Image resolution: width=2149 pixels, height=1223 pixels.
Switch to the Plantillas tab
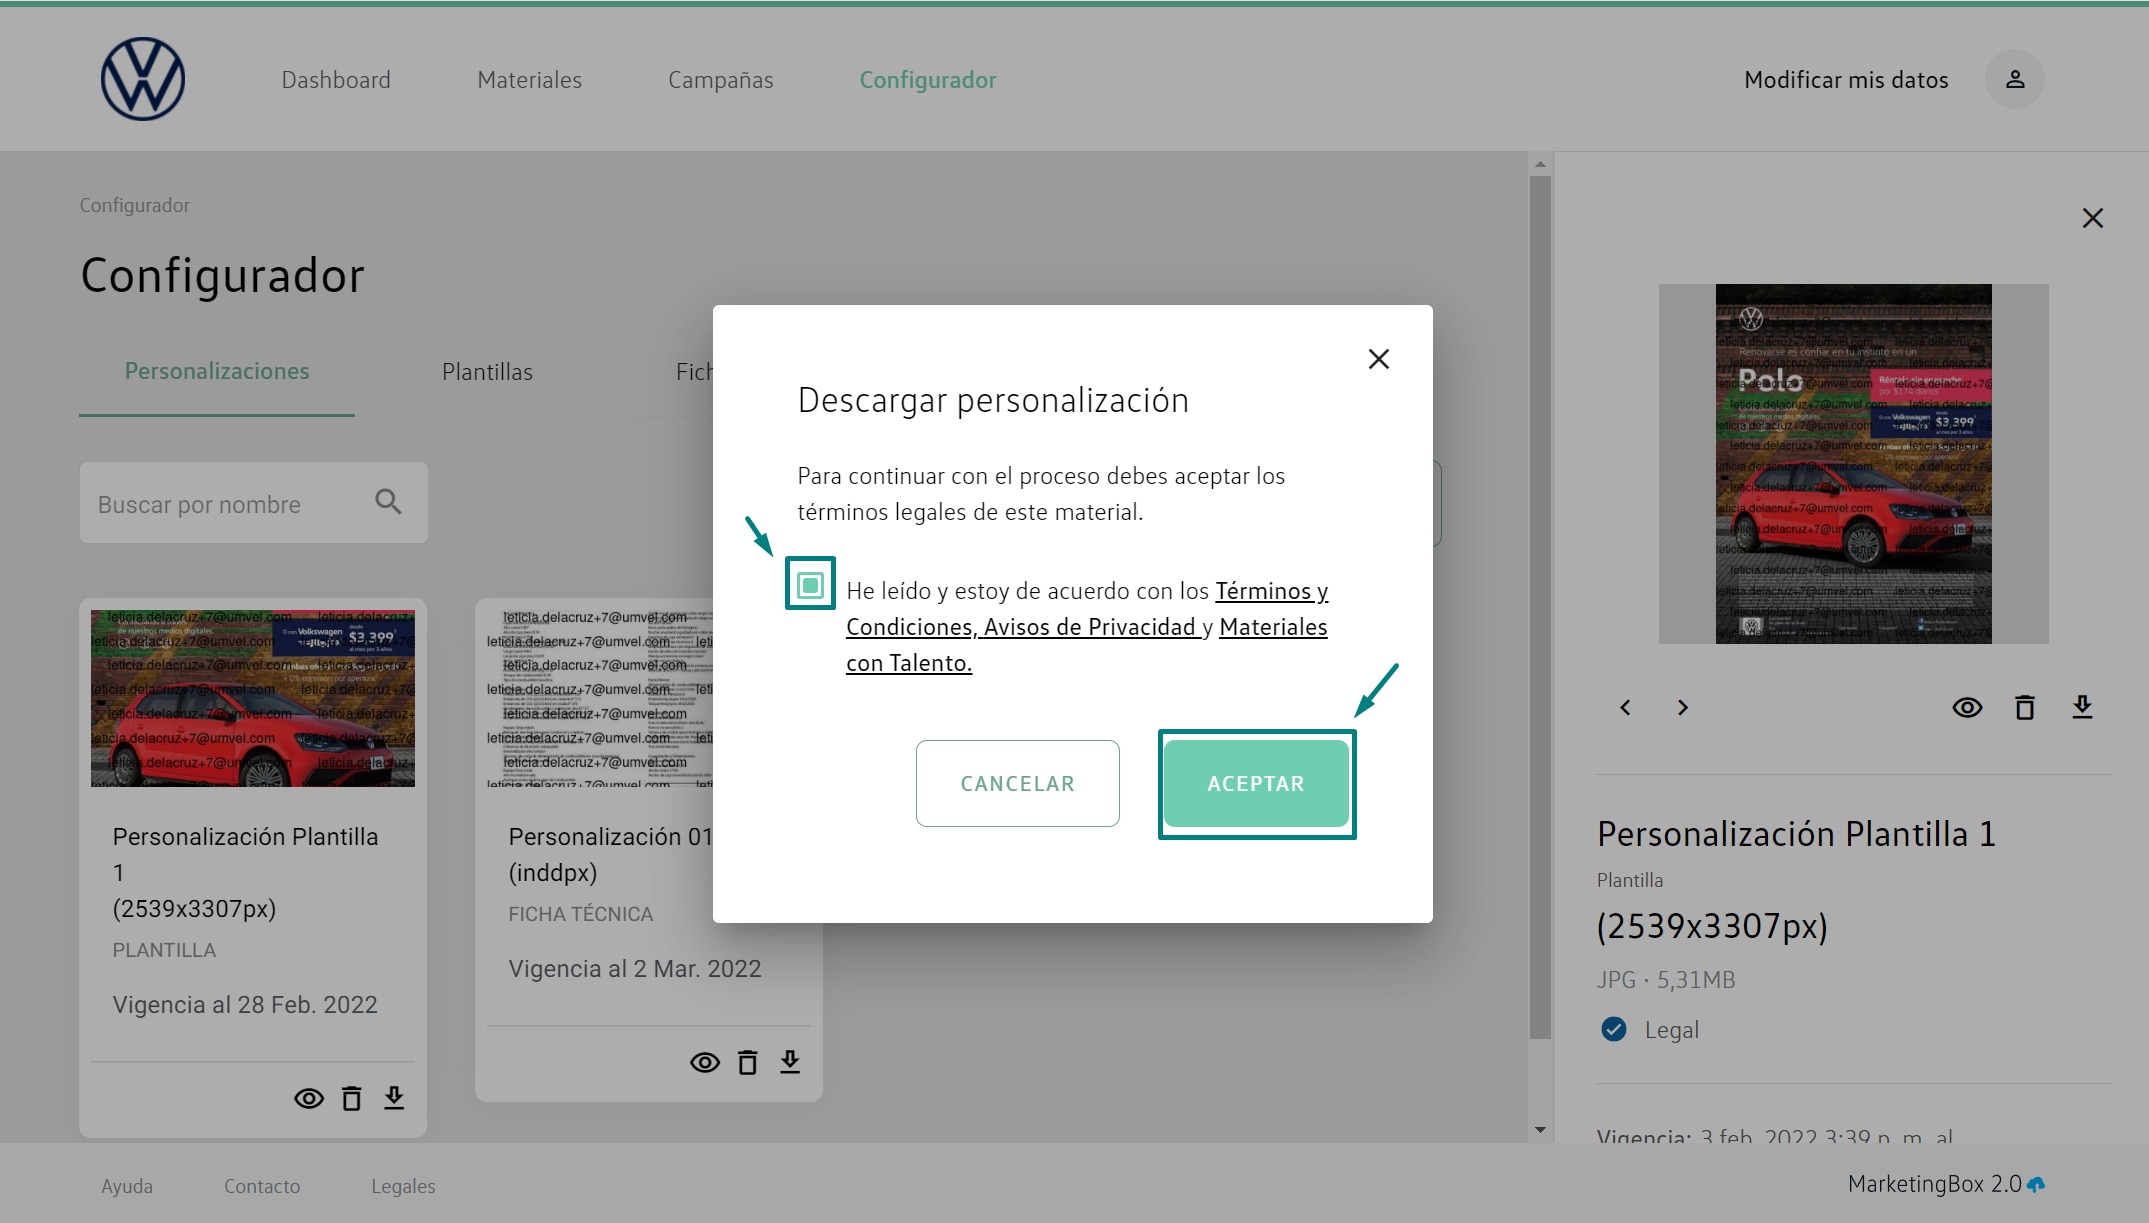pos(487,372)
